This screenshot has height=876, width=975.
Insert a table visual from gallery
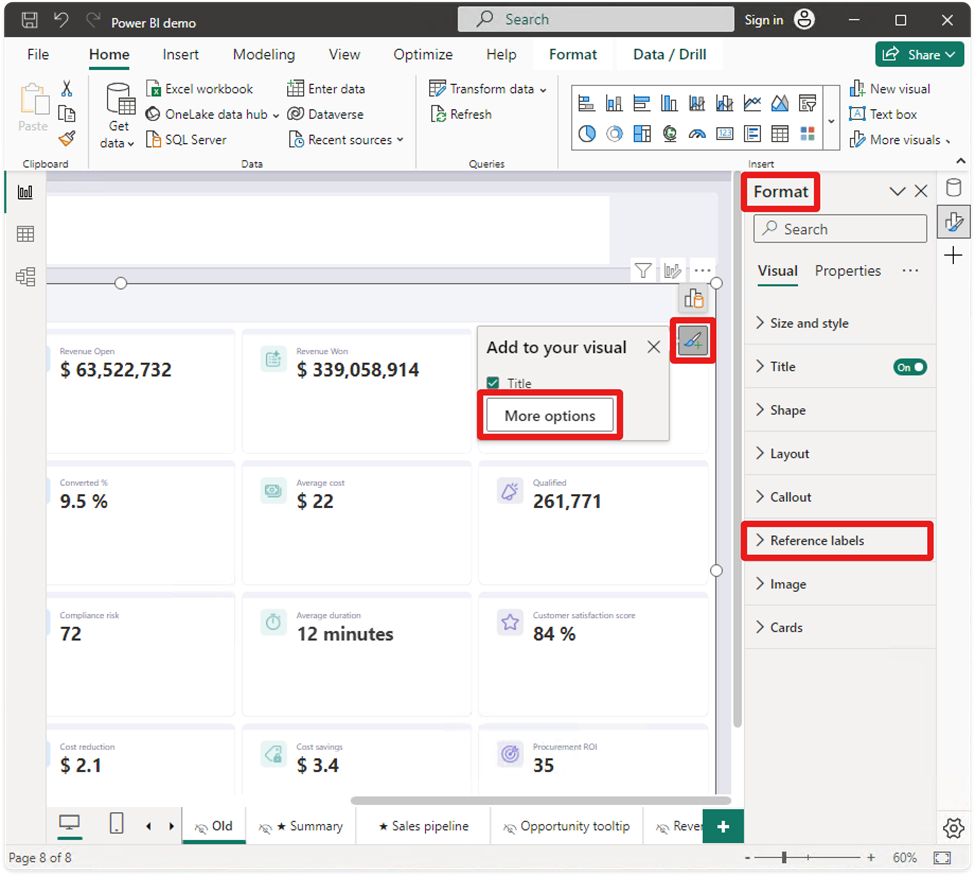[780, 133]
